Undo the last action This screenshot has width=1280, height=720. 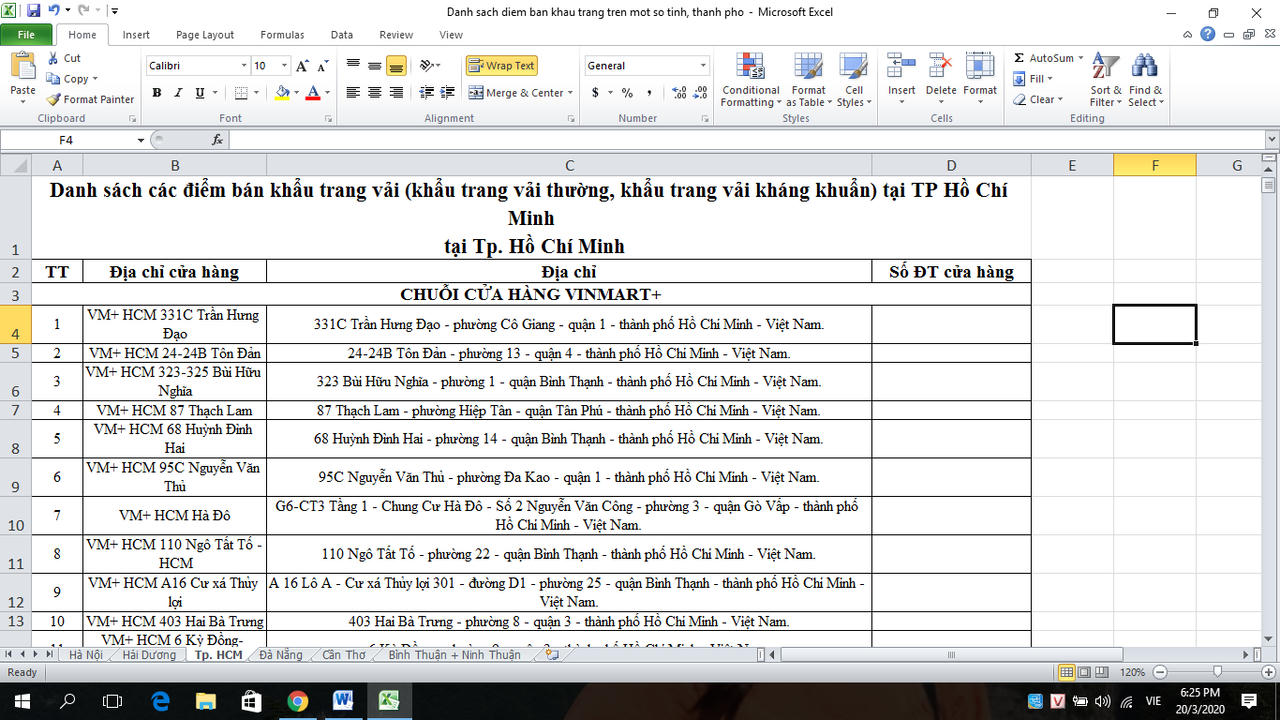[x=53, y=11]
